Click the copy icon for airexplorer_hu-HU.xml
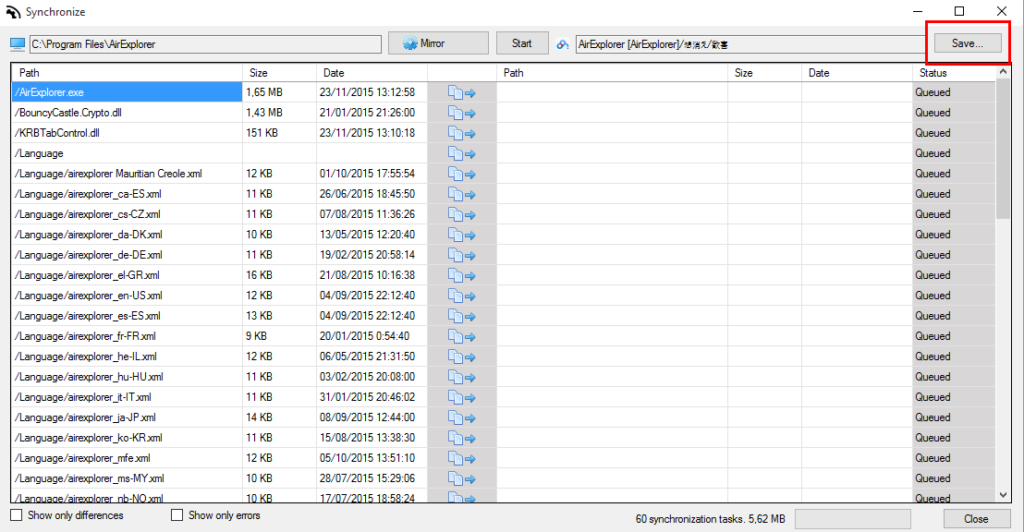This screenshot has height=532, width=1024. [x=462, y=377]
